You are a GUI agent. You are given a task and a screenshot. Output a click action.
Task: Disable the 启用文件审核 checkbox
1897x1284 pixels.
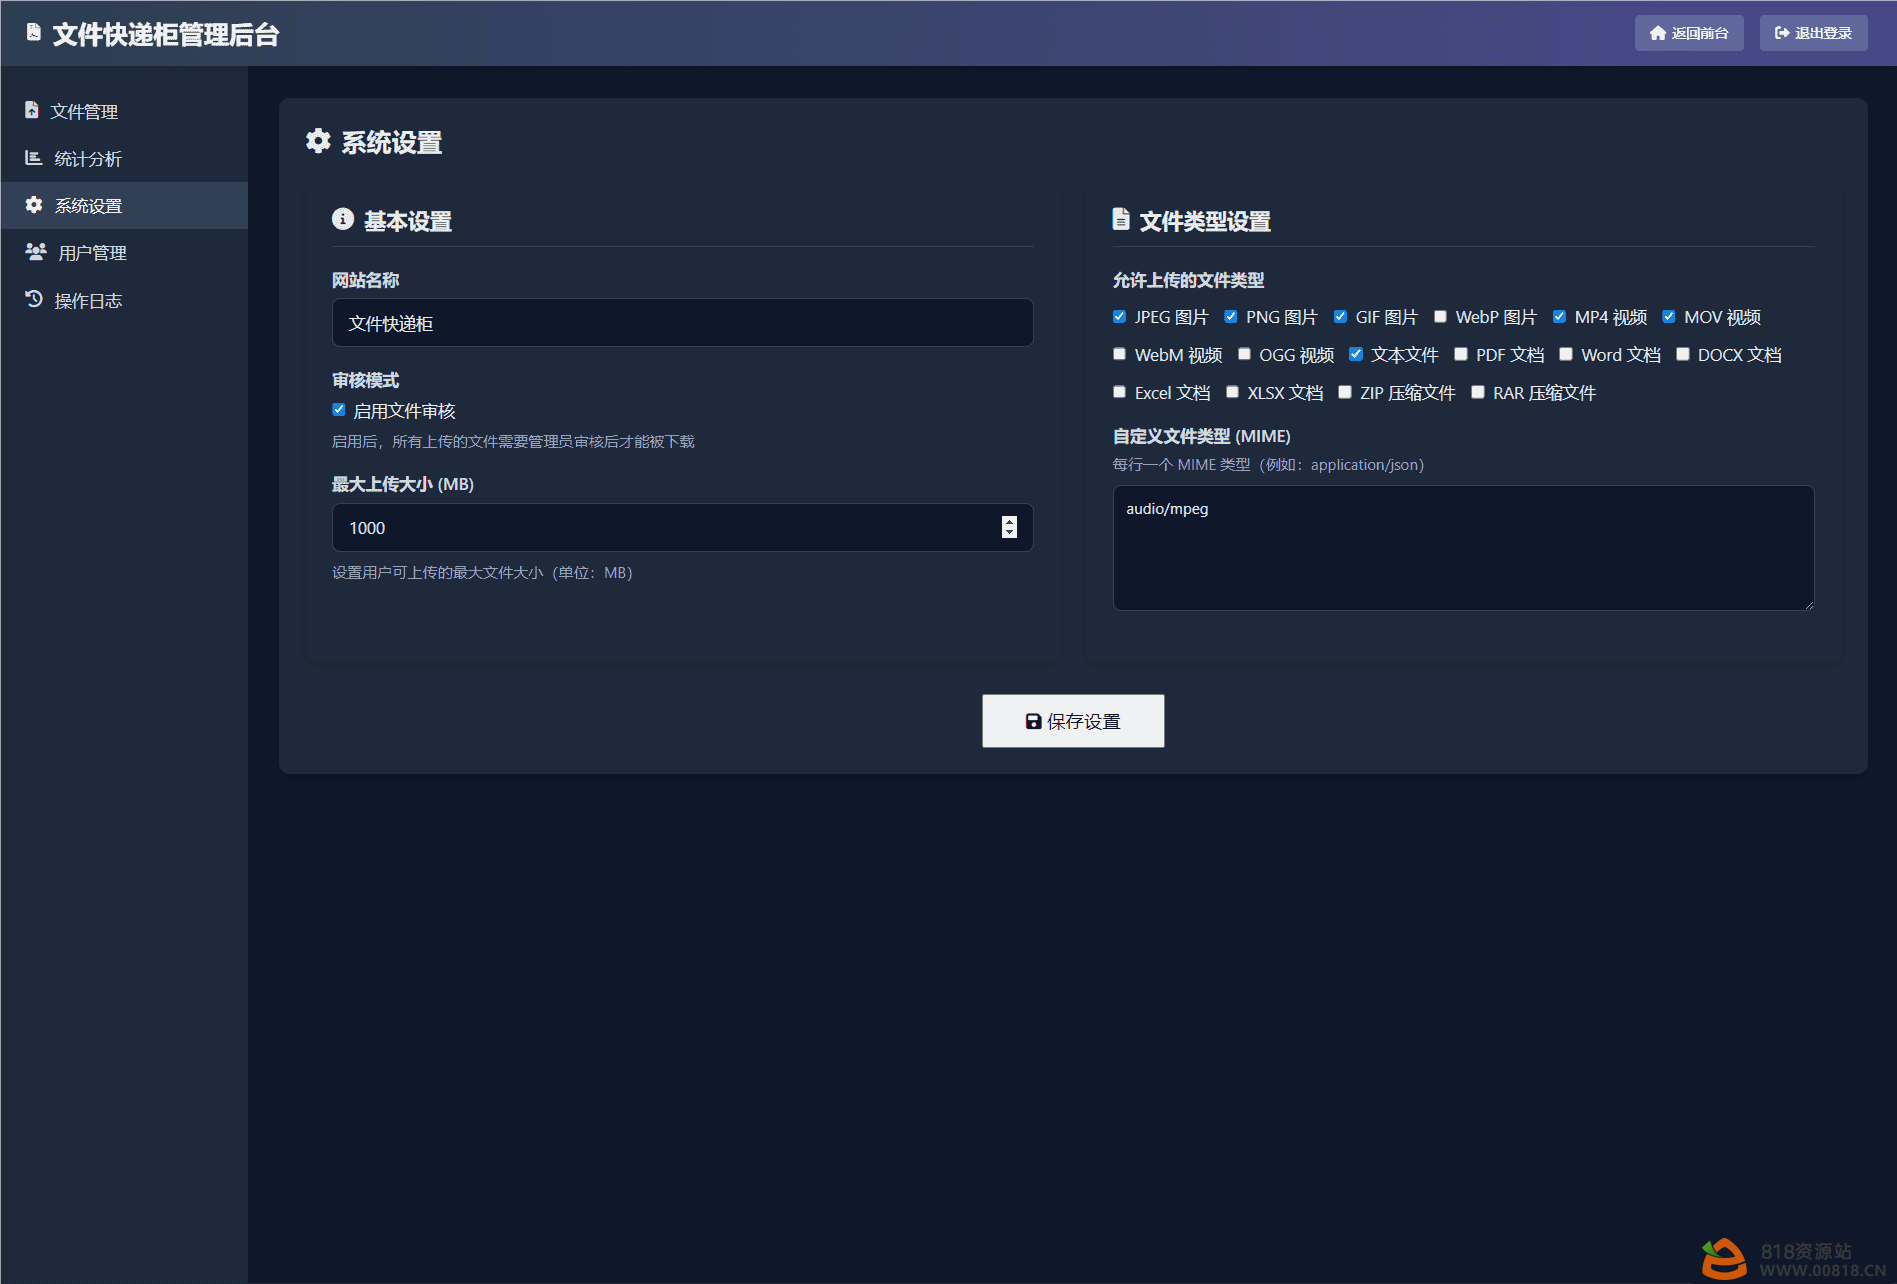point(338,409)
